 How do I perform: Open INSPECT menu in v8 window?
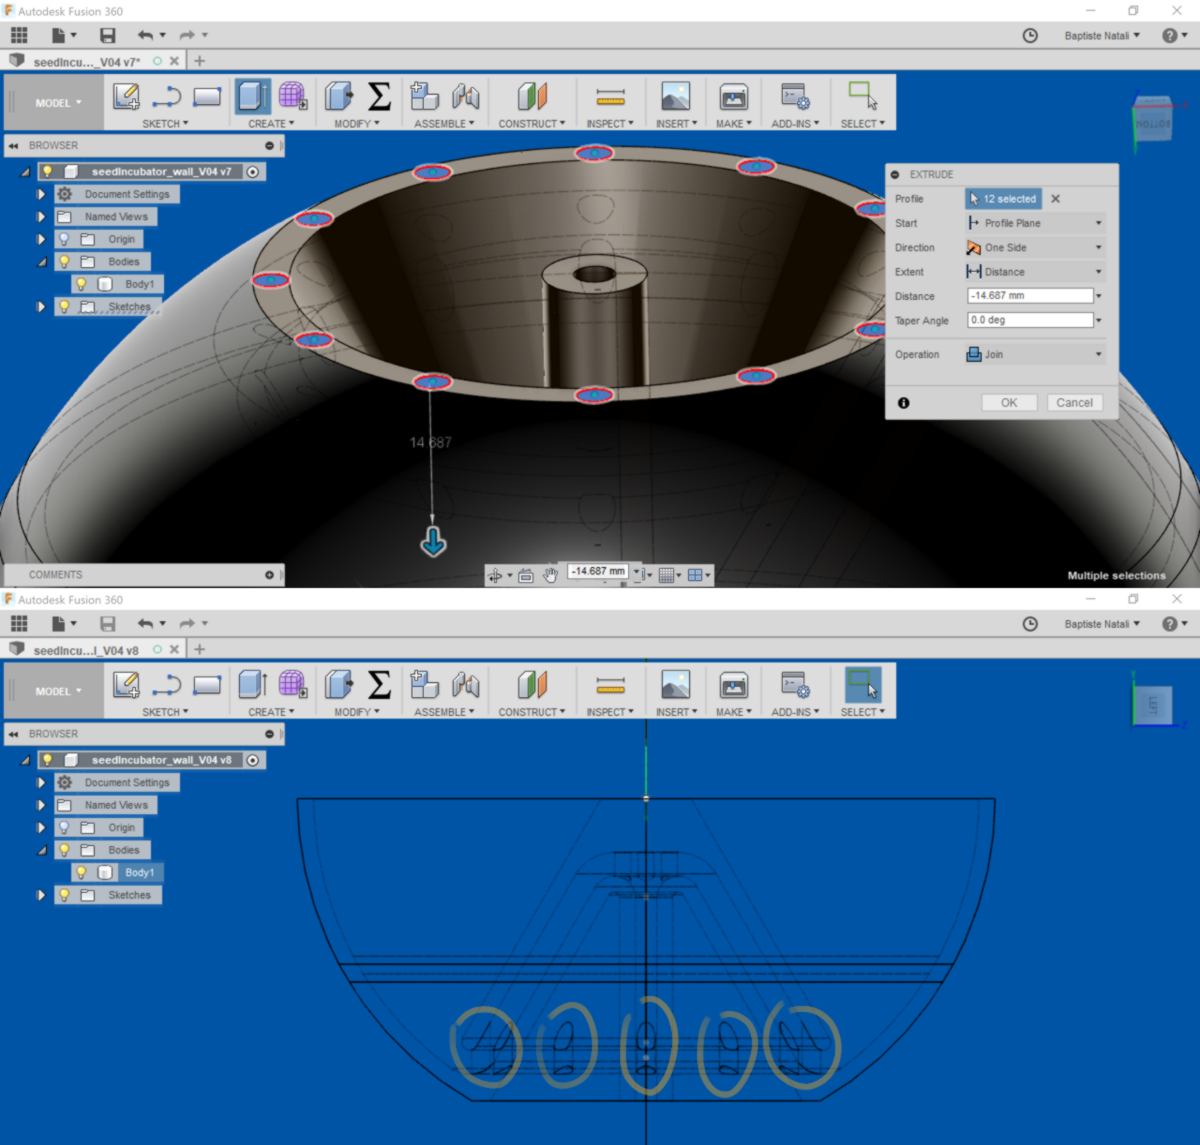pyautogui.click(x=609, y=712)
